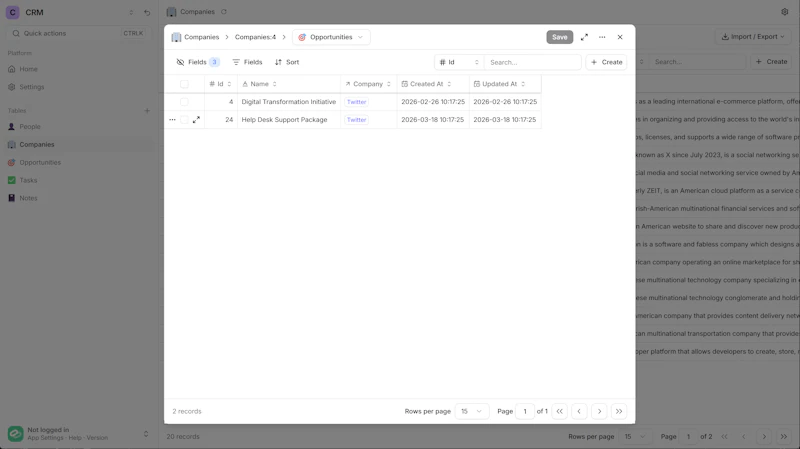Click the background page number field
This screenshot has height=449, width=800.
point(688,437)
